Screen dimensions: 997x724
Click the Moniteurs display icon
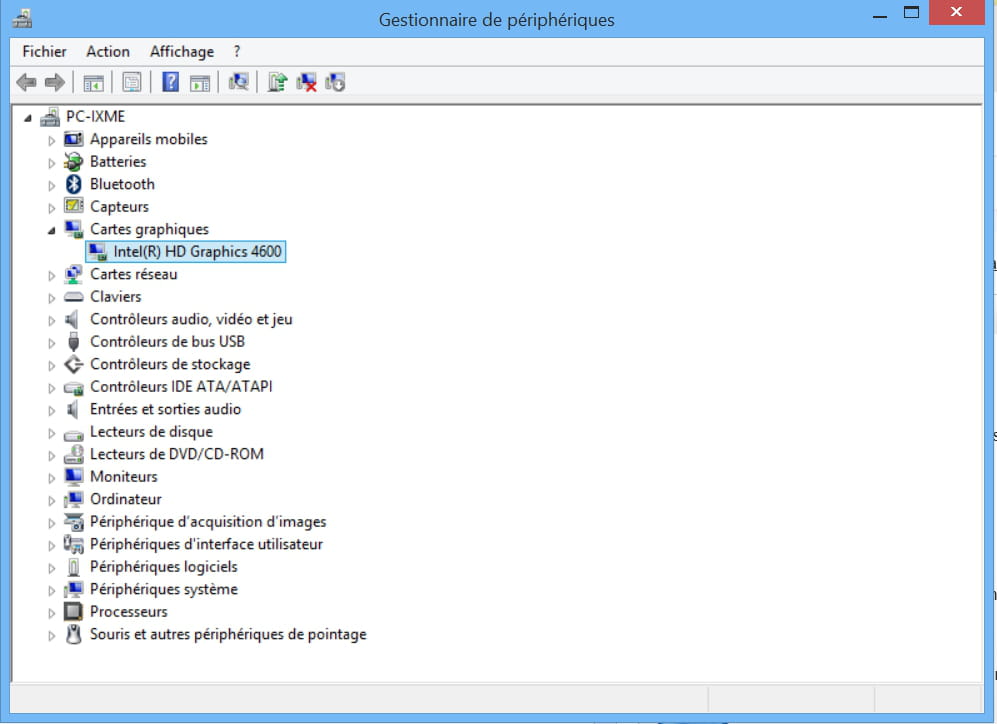74,477
